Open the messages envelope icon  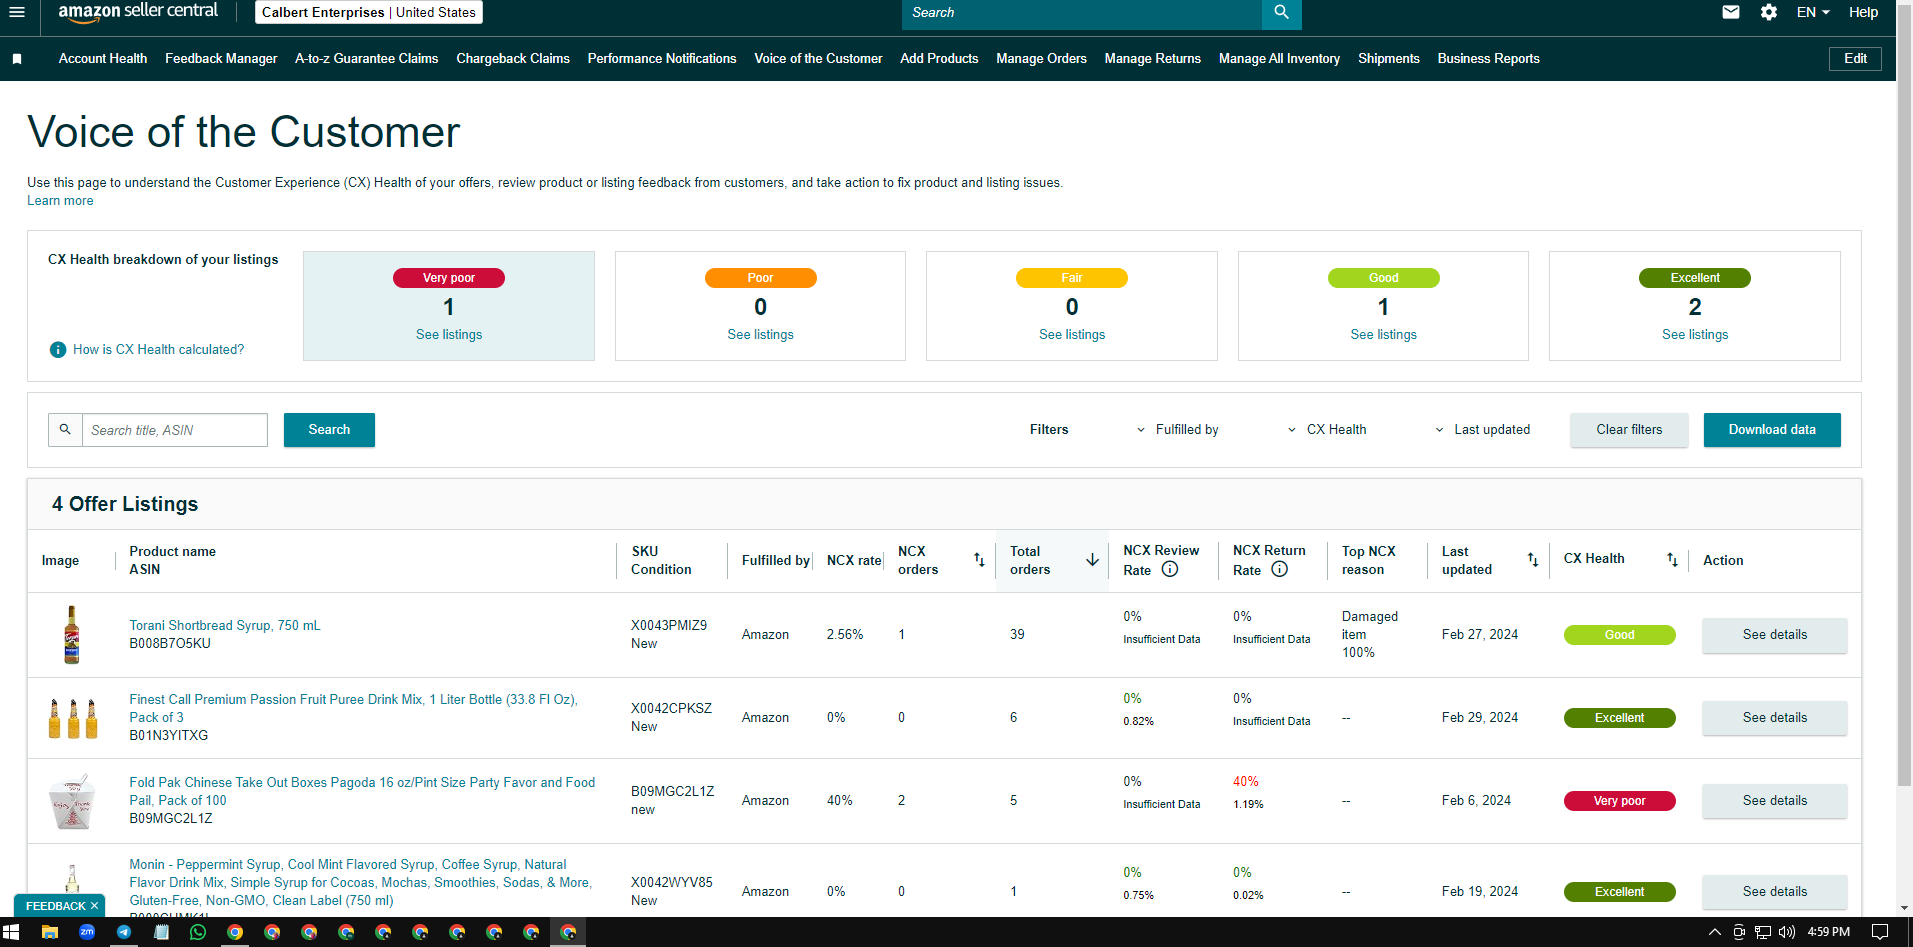(x=1731, y=12)
